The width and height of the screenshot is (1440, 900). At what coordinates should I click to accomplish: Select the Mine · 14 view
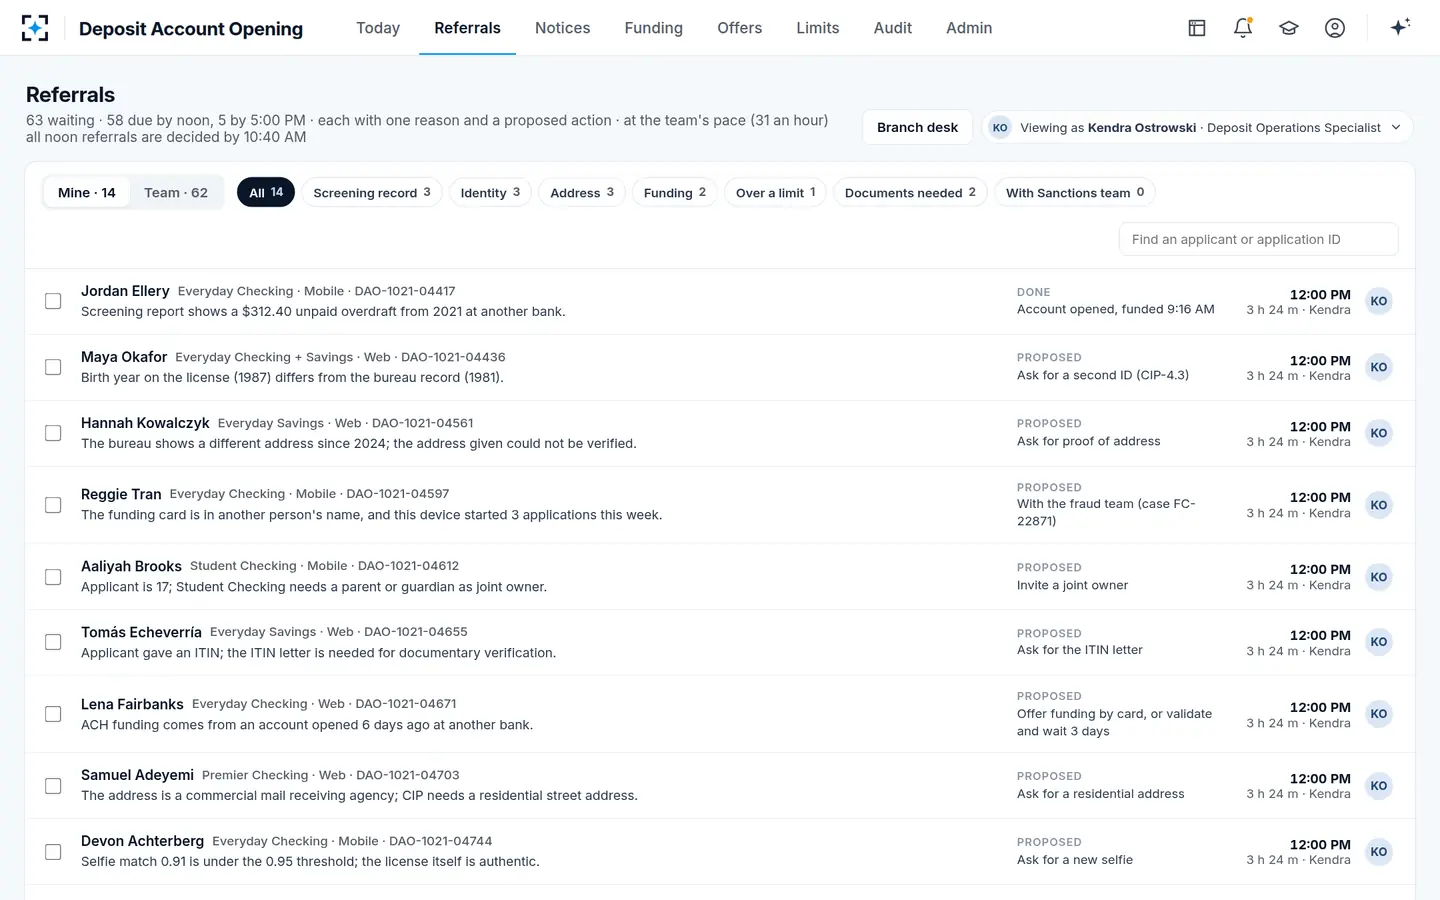click(x=87, y=193)
